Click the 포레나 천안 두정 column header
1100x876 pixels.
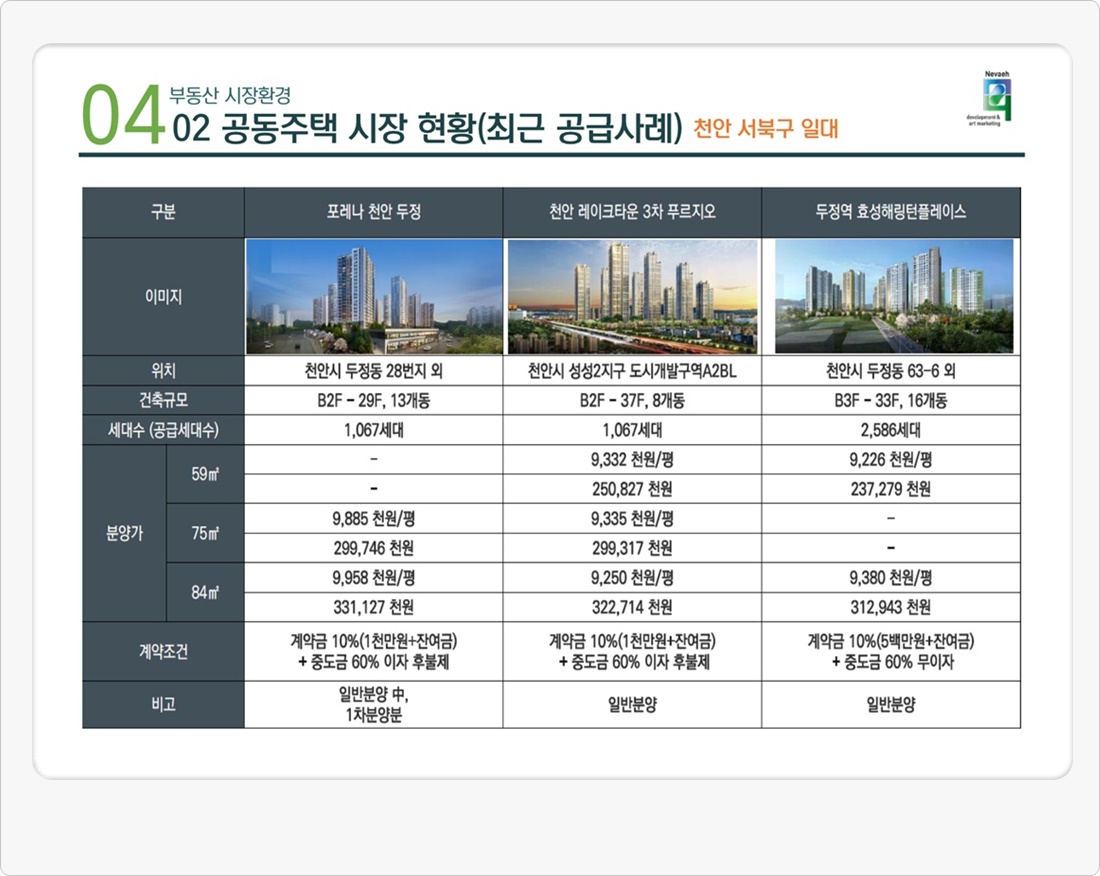tap(374, 212)
